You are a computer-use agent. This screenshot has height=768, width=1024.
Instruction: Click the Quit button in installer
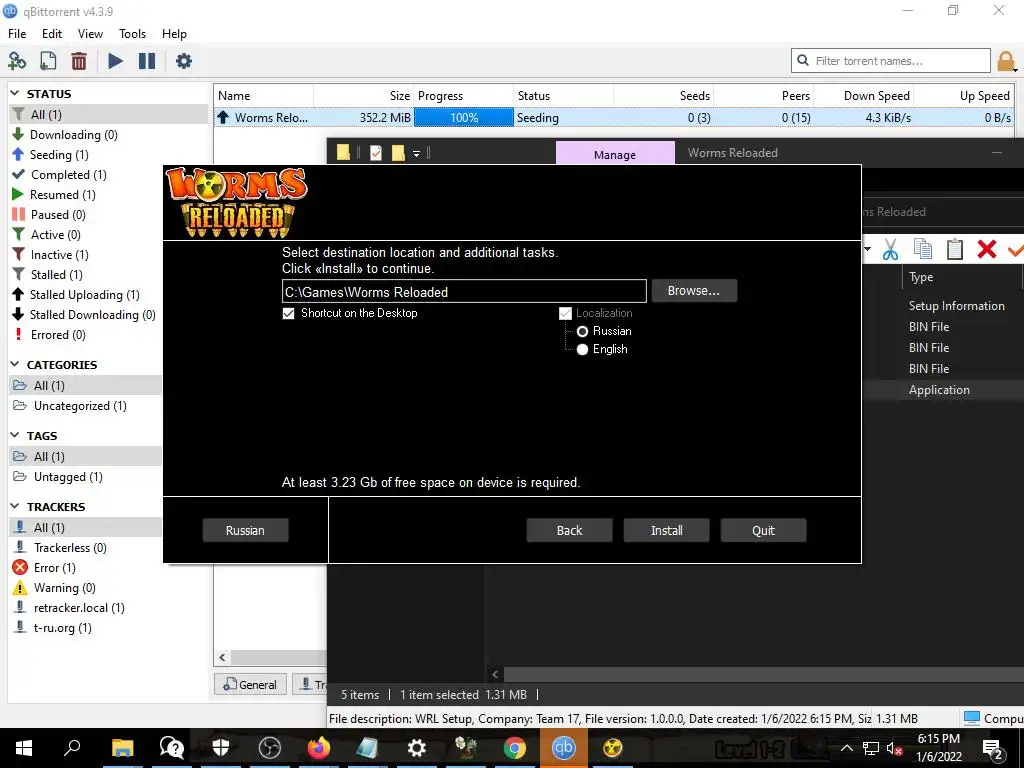(763, 530)
